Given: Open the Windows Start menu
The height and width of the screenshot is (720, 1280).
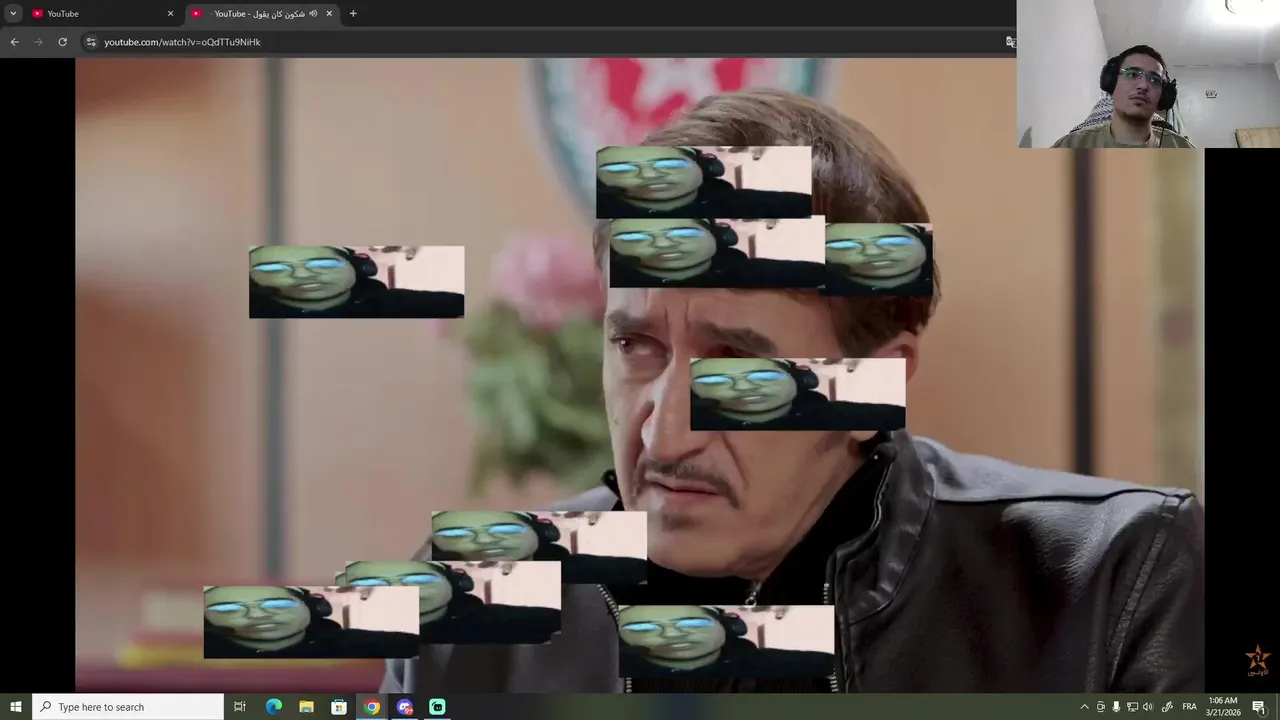Looking at the screenshot, I should (16, 707).
